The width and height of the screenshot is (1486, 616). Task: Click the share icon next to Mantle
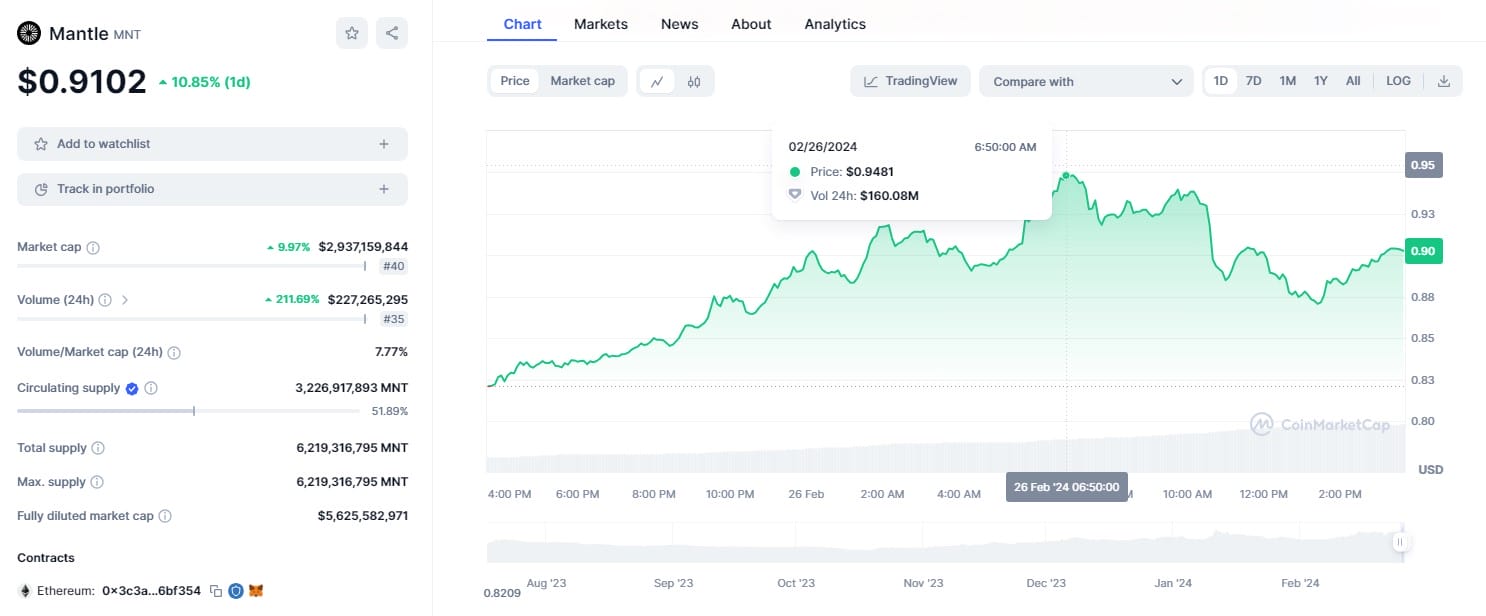(x=392, y=33)
